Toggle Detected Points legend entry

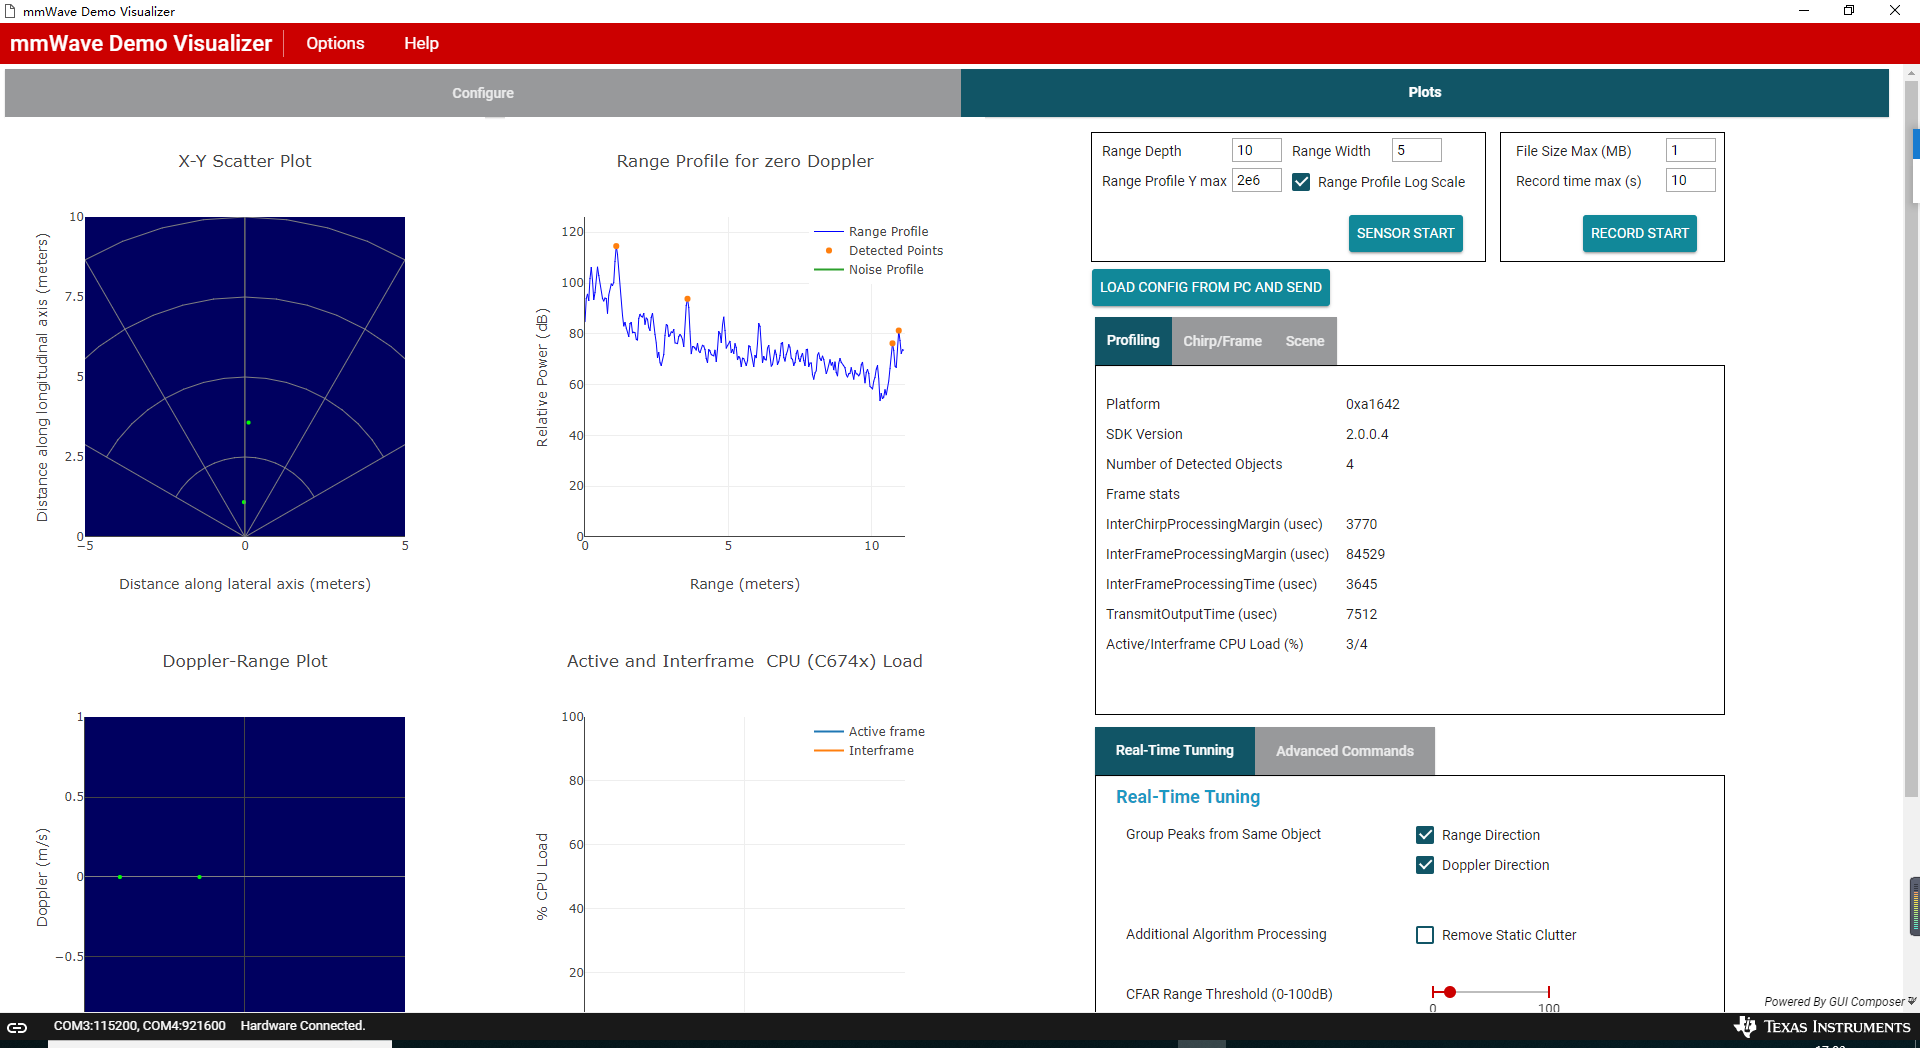click(879, 251)
